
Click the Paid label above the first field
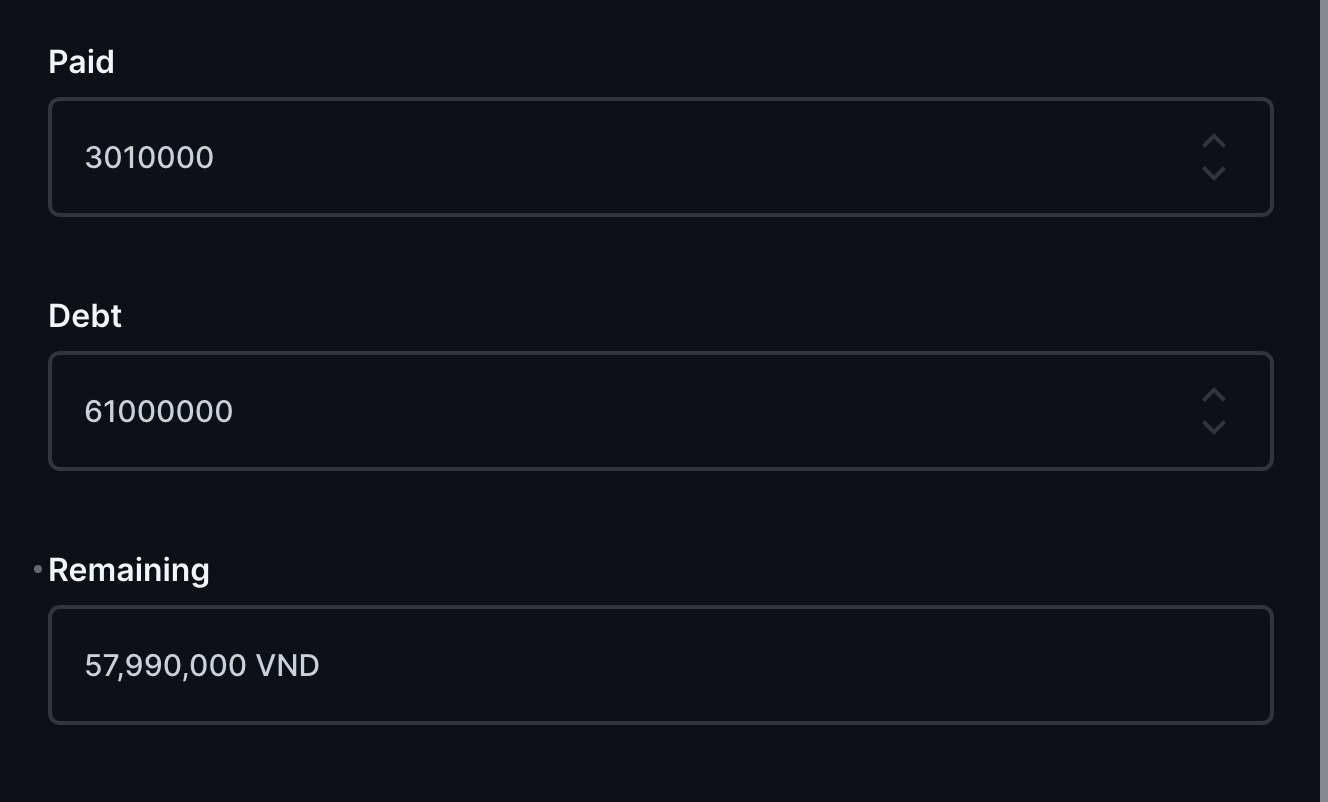coord(81,61)
